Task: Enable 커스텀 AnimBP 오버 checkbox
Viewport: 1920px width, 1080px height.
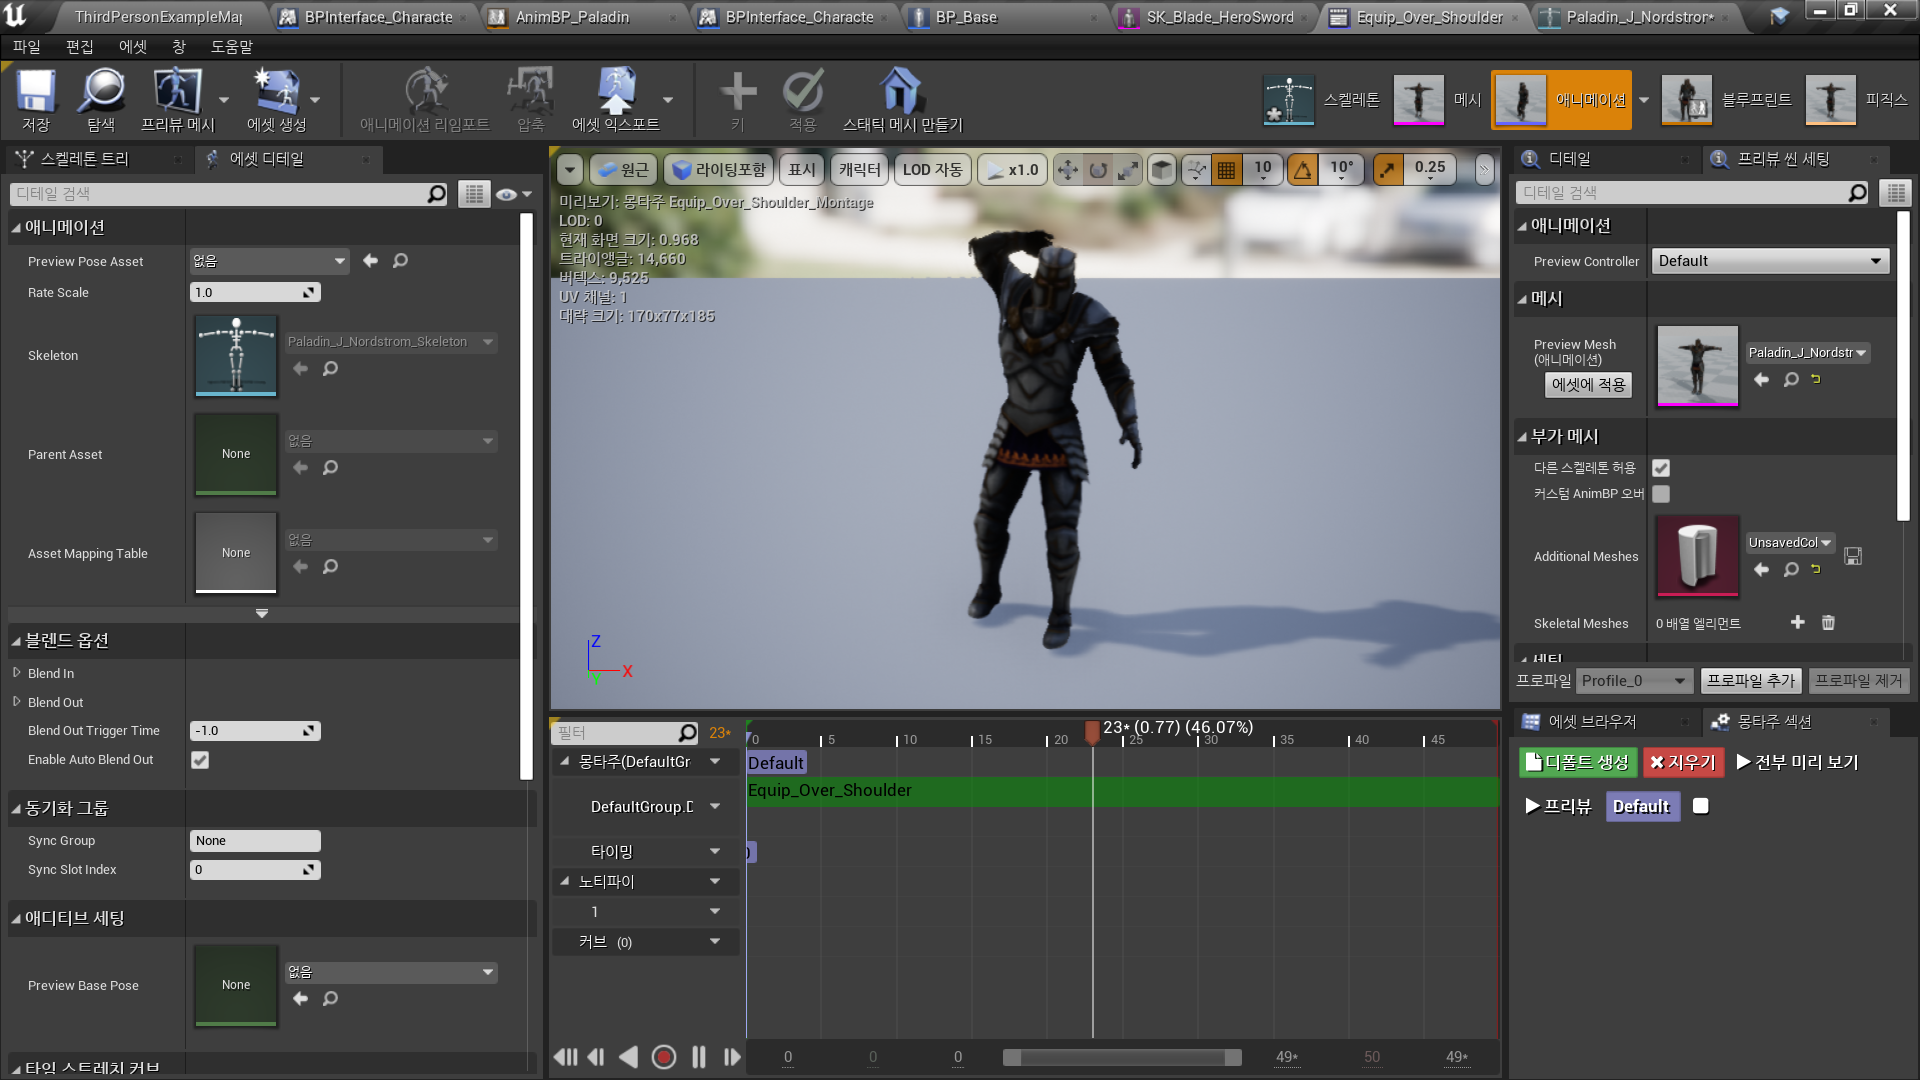Action: [1660, 494]
